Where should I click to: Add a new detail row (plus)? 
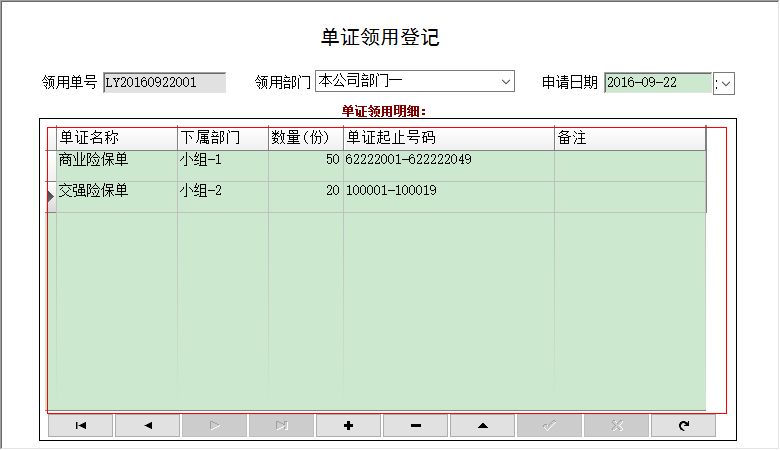point(348,426)
